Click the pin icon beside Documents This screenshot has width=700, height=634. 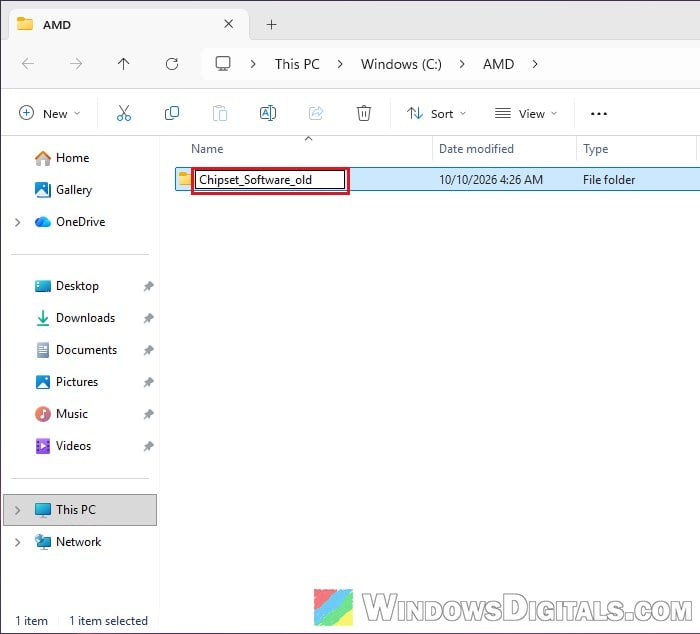148,350
